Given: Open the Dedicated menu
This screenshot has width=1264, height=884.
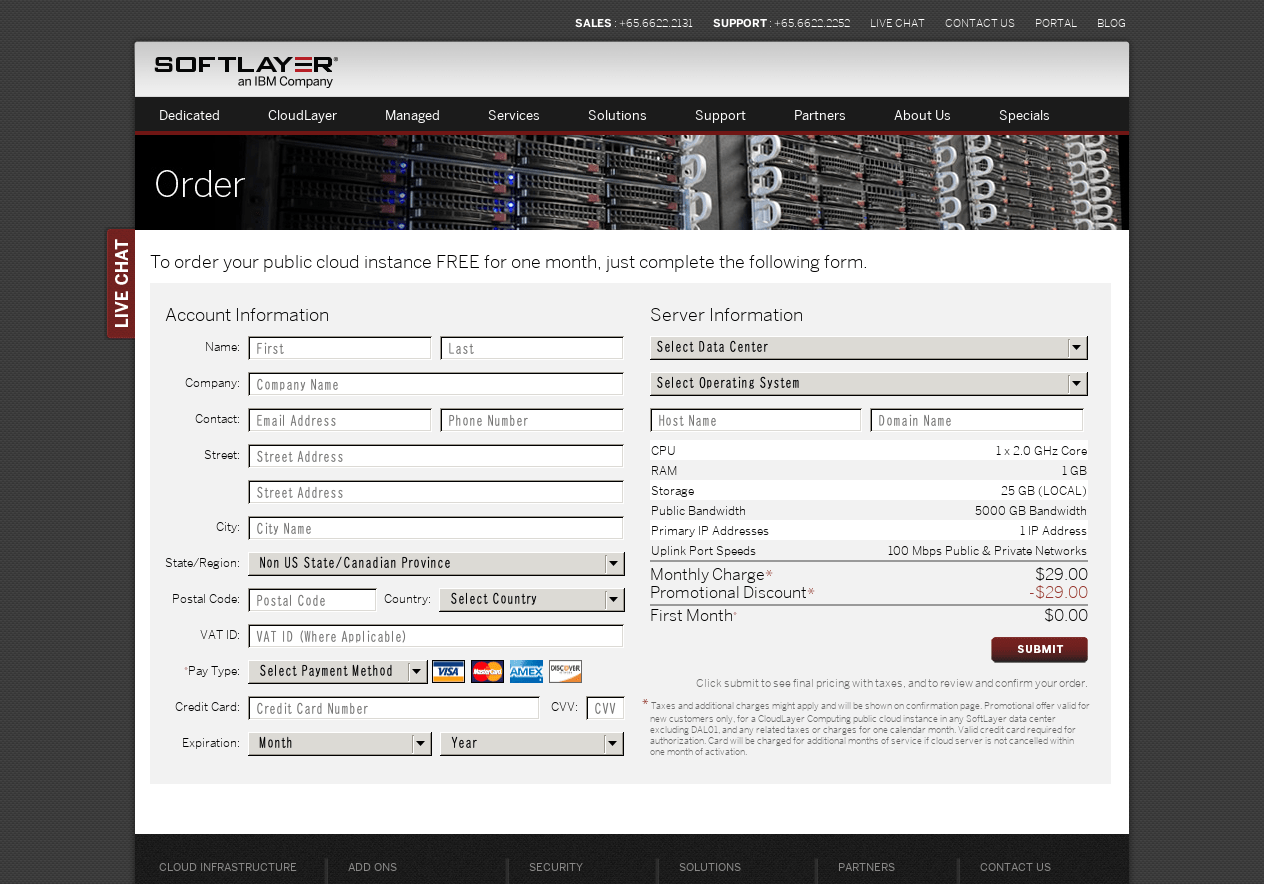Looking at the screenshot, I should pos(189,115).
